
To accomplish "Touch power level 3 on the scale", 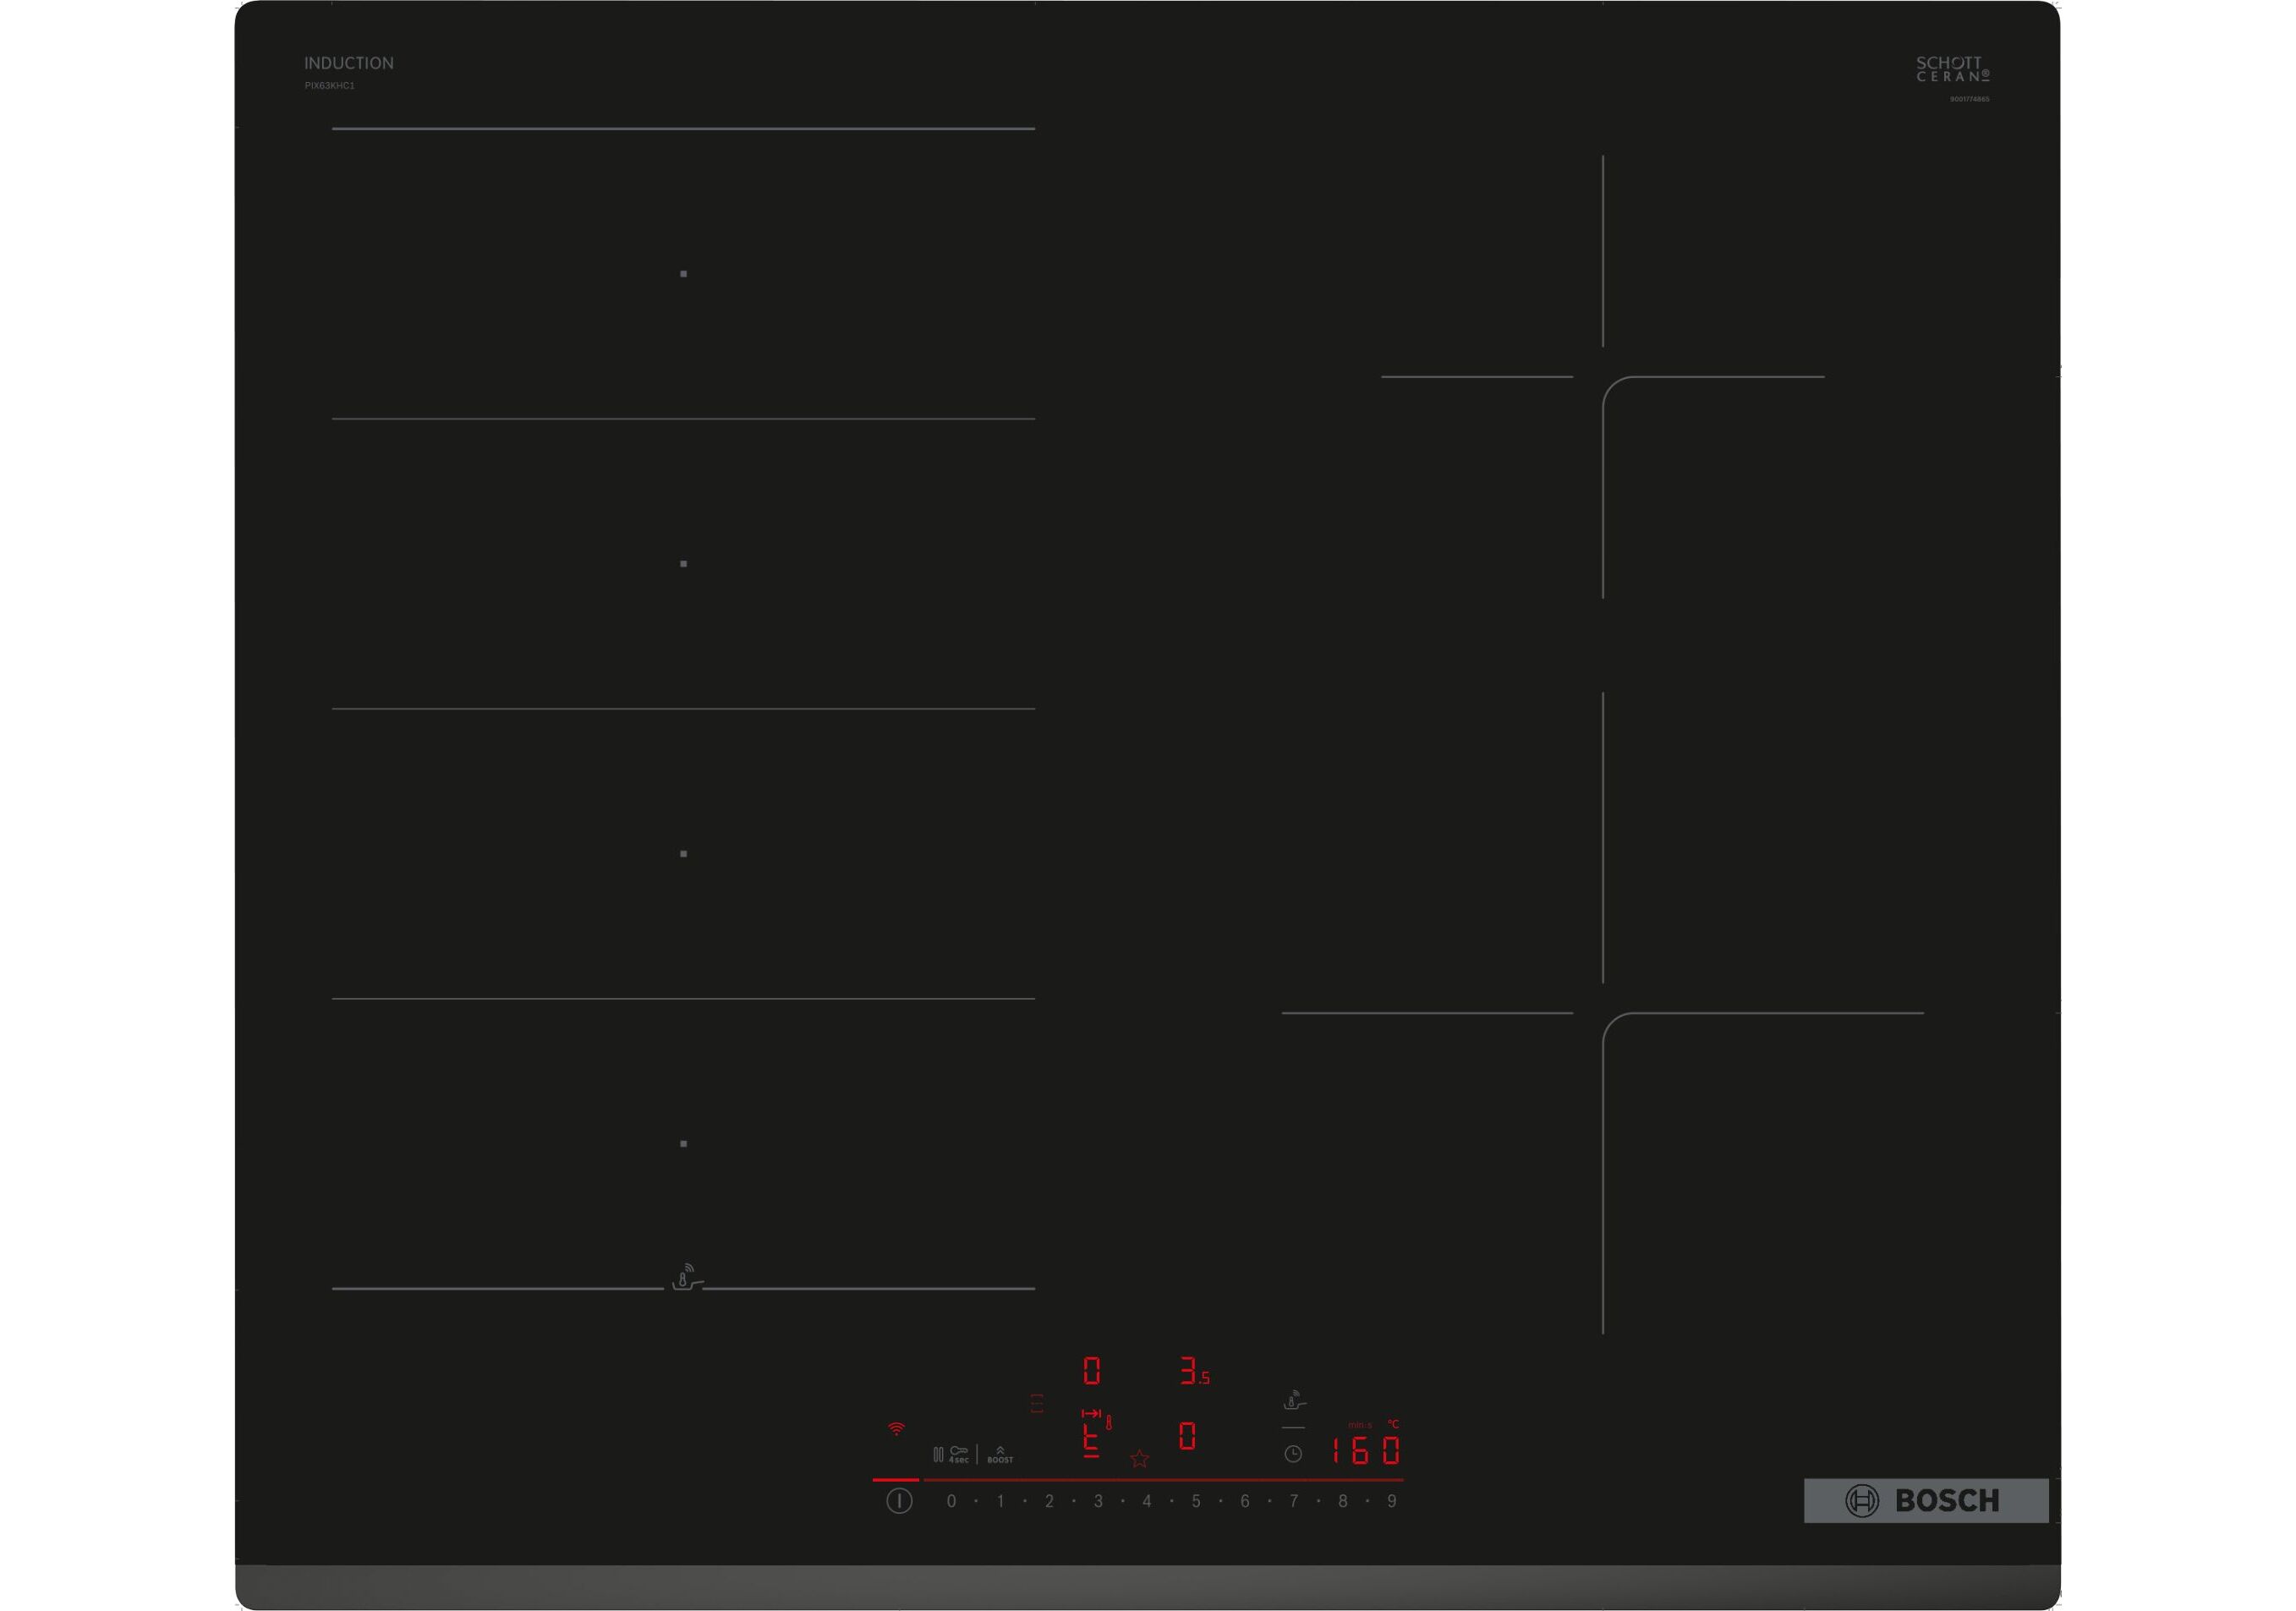I will [x=1098, y=1501].
